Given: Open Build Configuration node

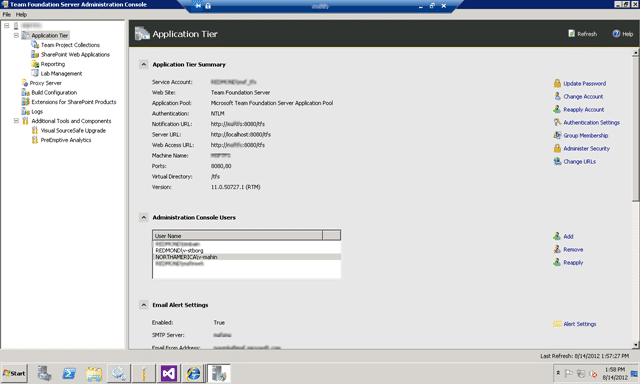Looking at the screenshot, I should point(54,93).
